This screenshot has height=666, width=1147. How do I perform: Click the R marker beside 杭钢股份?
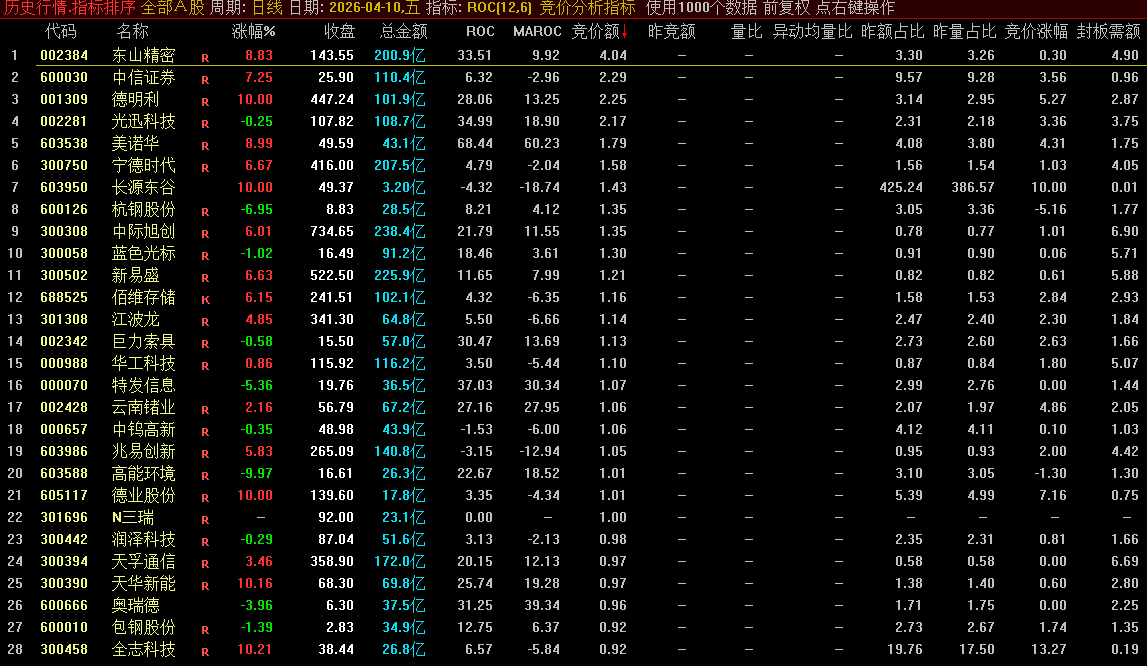(205, 212)
